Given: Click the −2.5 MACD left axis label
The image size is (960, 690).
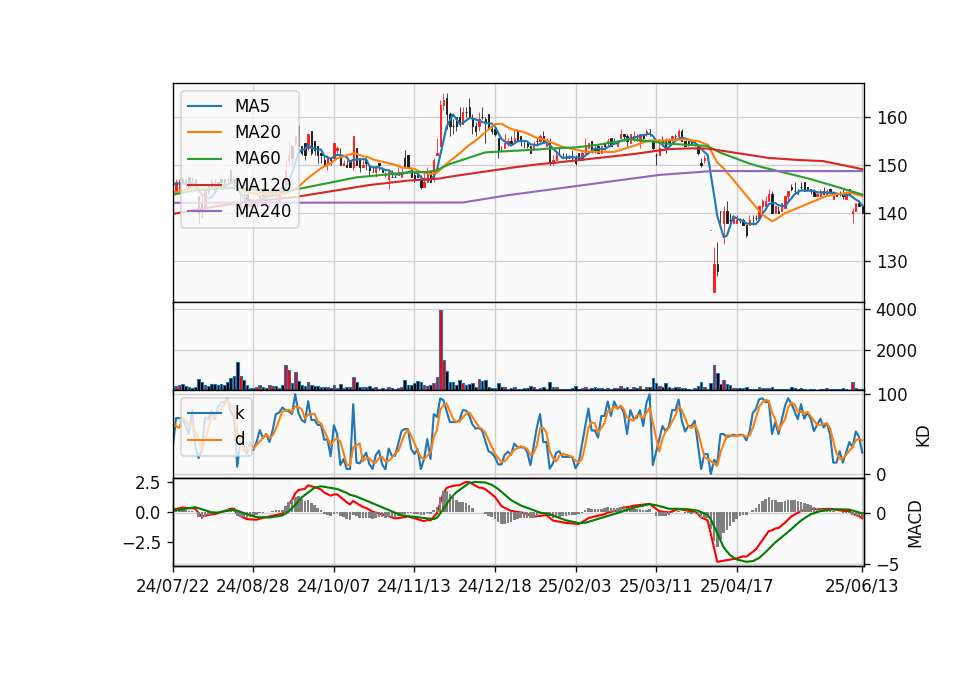Looking at the screenshot, I should [141, 542].
